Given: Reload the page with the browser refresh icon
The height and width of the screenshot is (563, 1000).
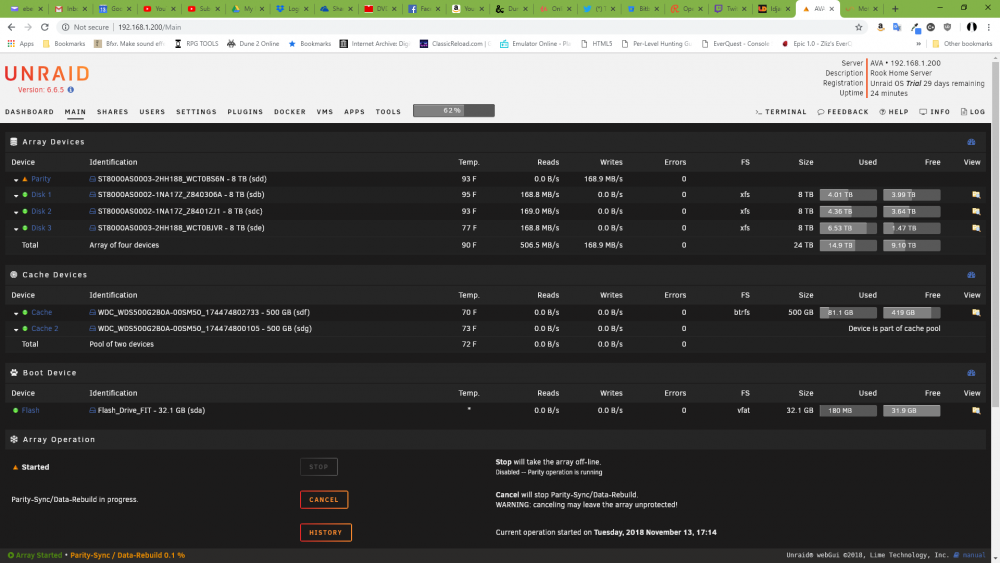Looking at the screenshot, I should (x=45, y=27).
